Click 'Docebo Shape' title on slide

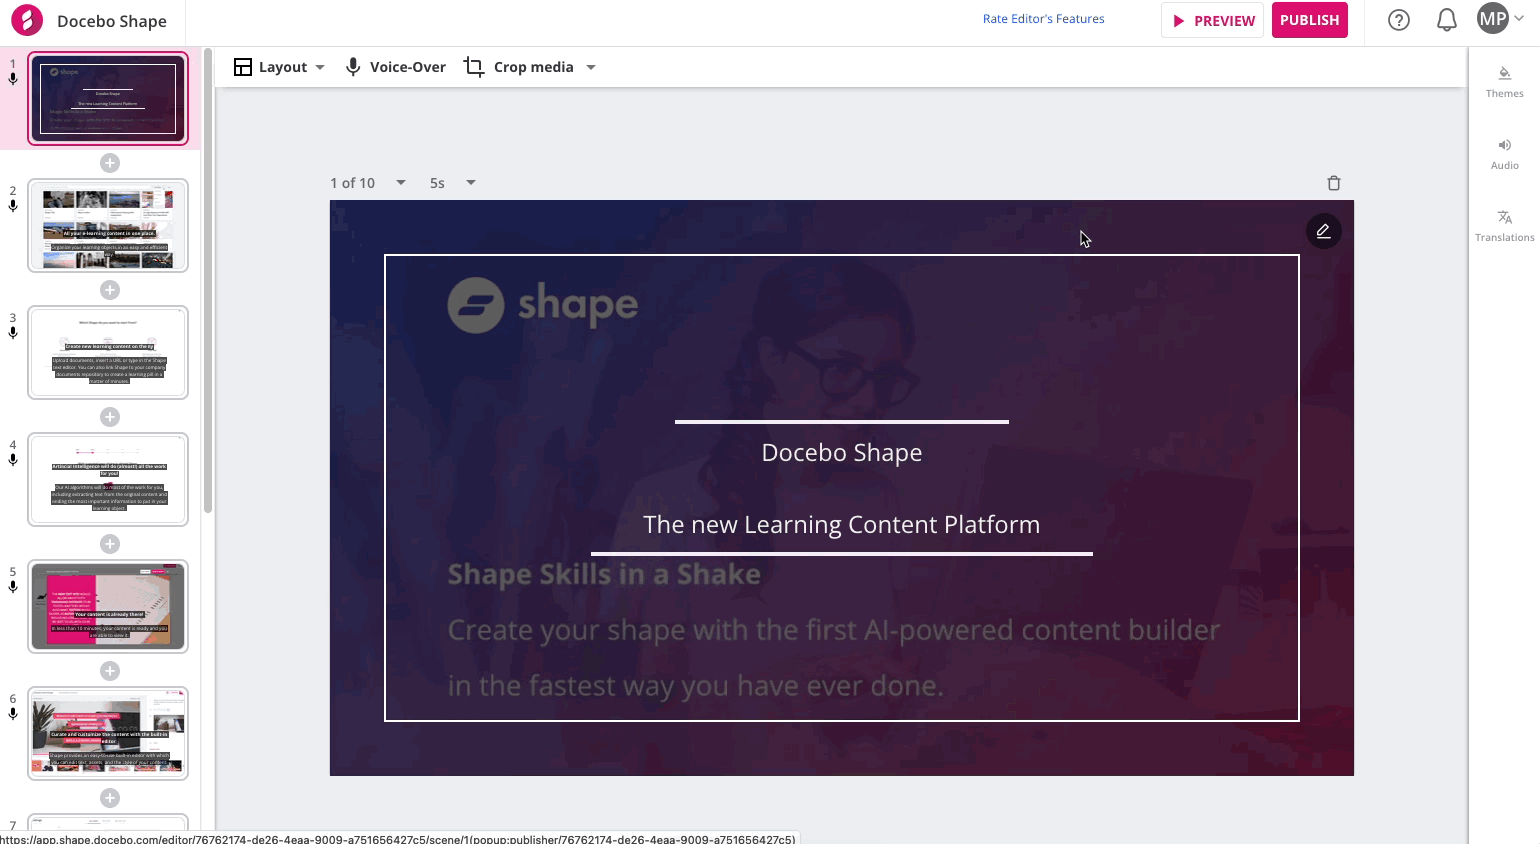coord(842,453)
